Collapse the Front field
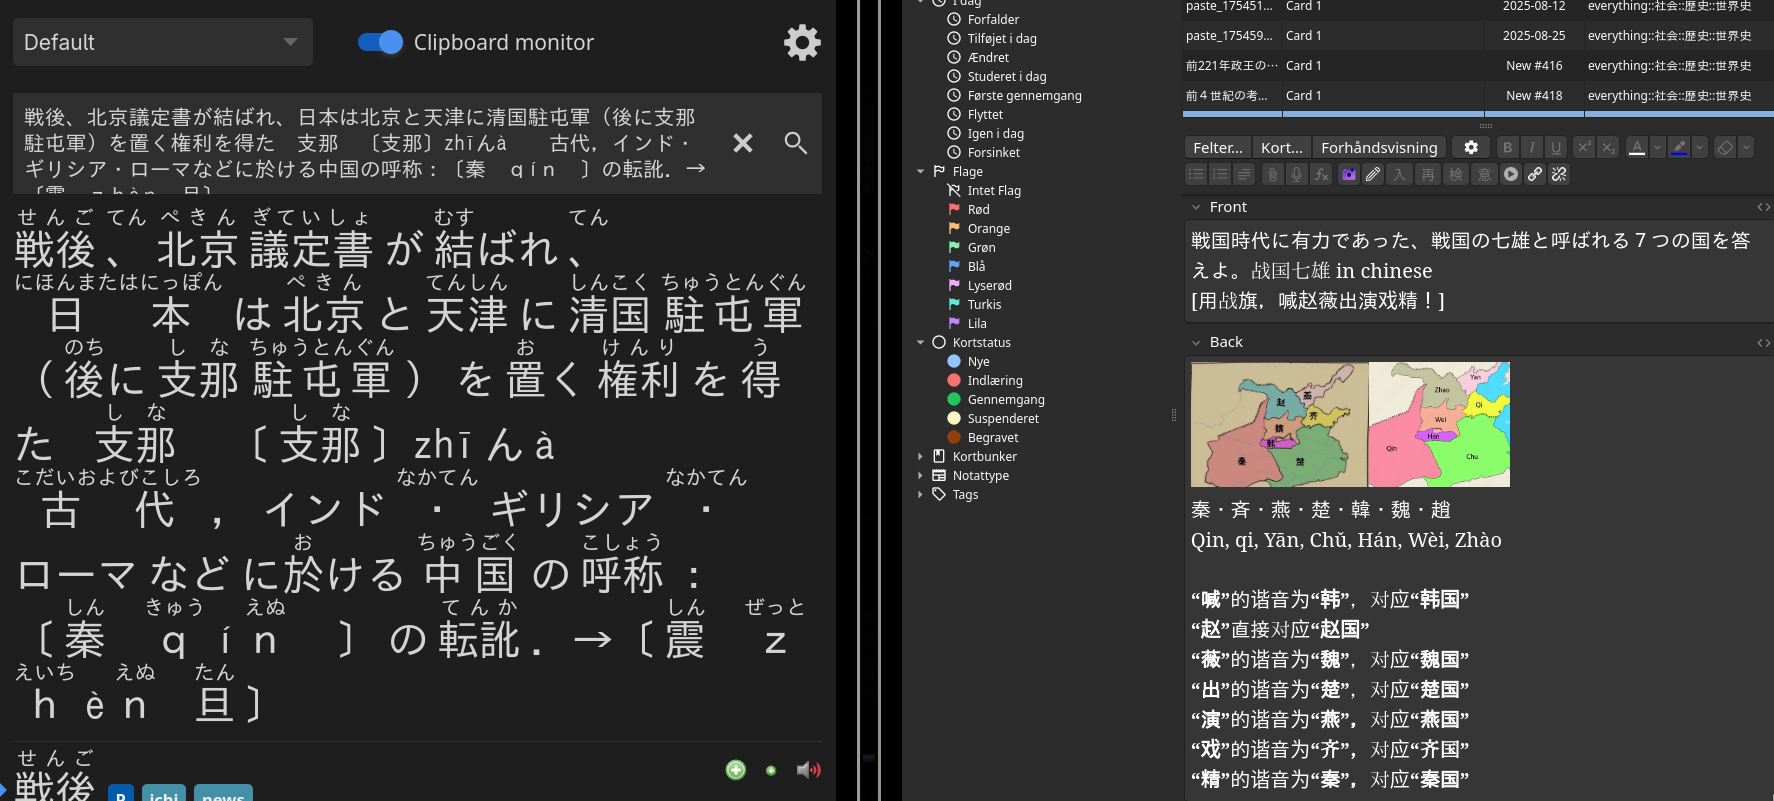Image resolution: width=1774 pixels, height=801 pixels. (1196, 207)
